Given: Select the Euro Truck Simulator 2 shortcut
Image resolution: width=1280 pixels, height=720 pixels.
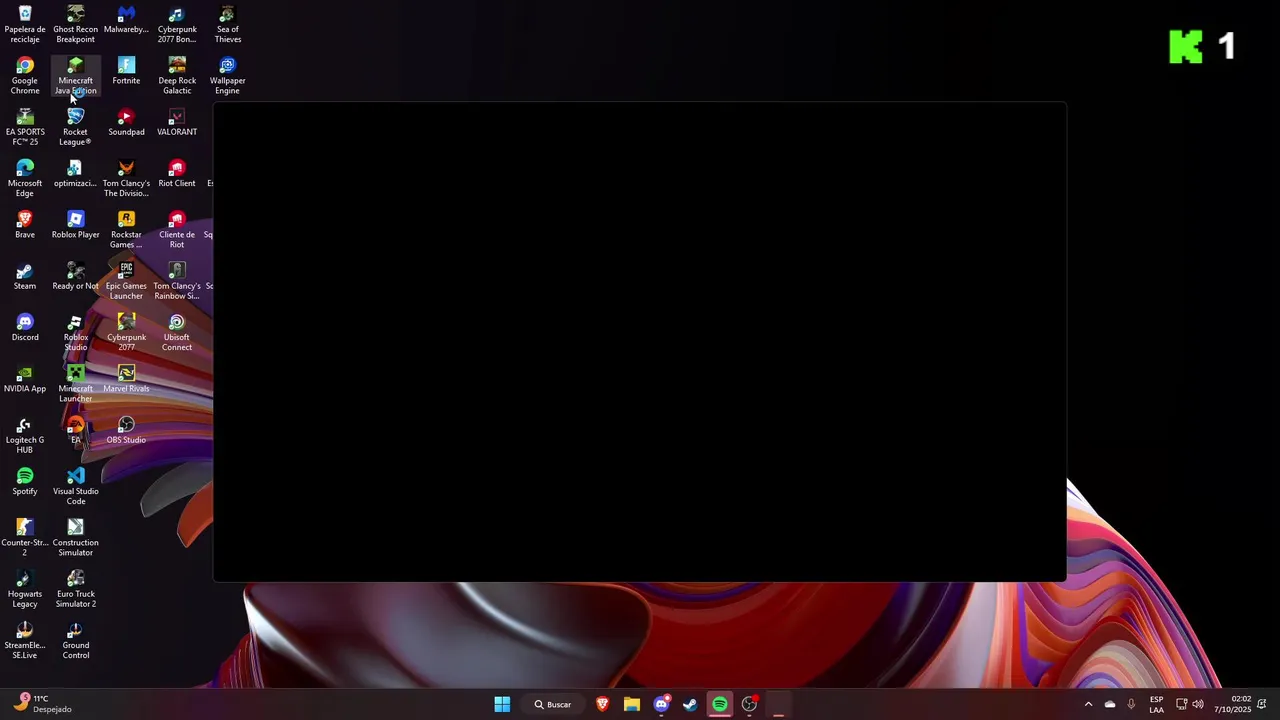Looking at the screenshot, I should [75, 589].
